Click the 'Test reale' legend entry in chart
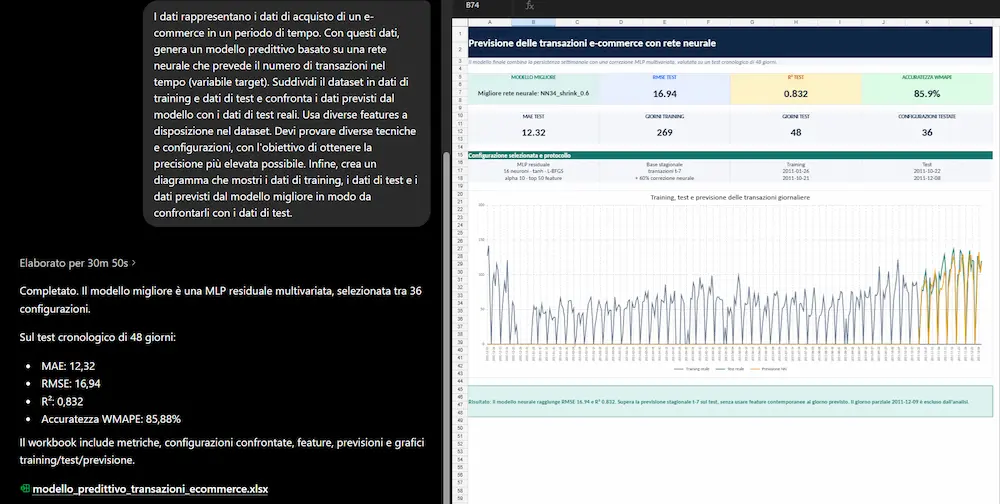The height and width of the screenshot is (504, 1000). (728, 369)
